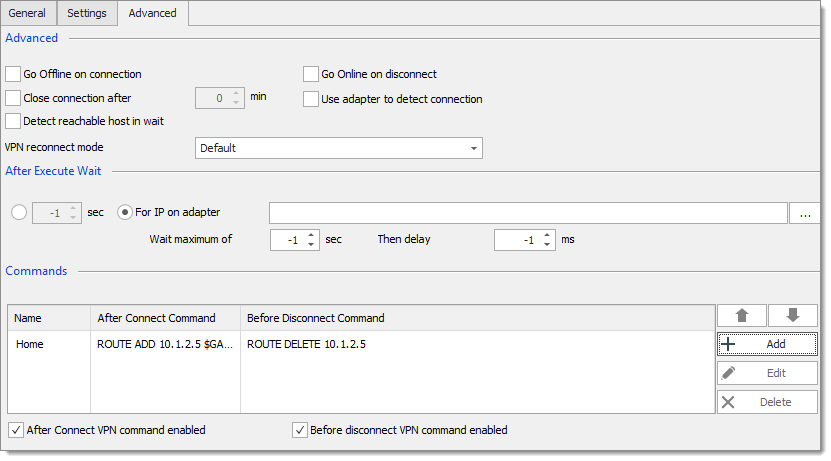Image resolution: width=831 pixels, height=461 pixels.
Task: Open the adapter browse ellipsis button
Action: pyautogui.click(x=805, y=213)
